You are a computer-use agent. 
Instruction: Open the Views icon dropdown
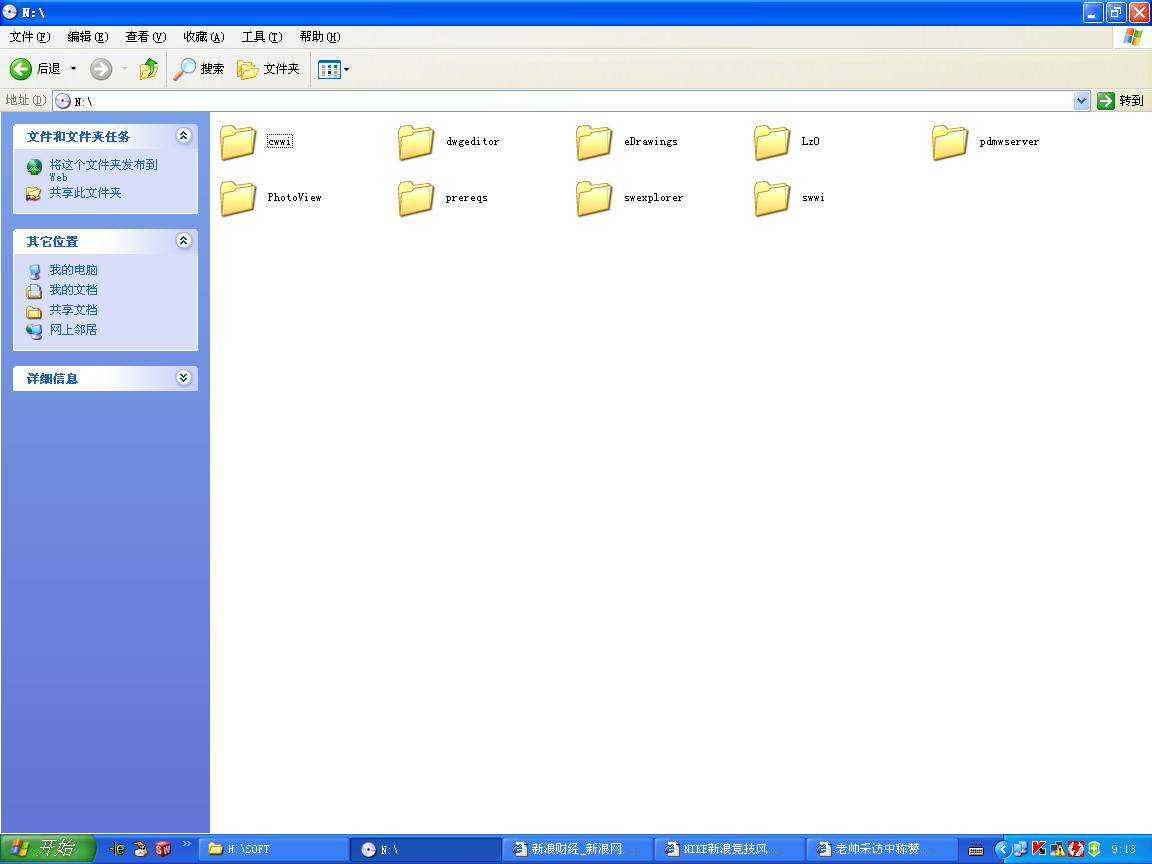pos(334,70)
